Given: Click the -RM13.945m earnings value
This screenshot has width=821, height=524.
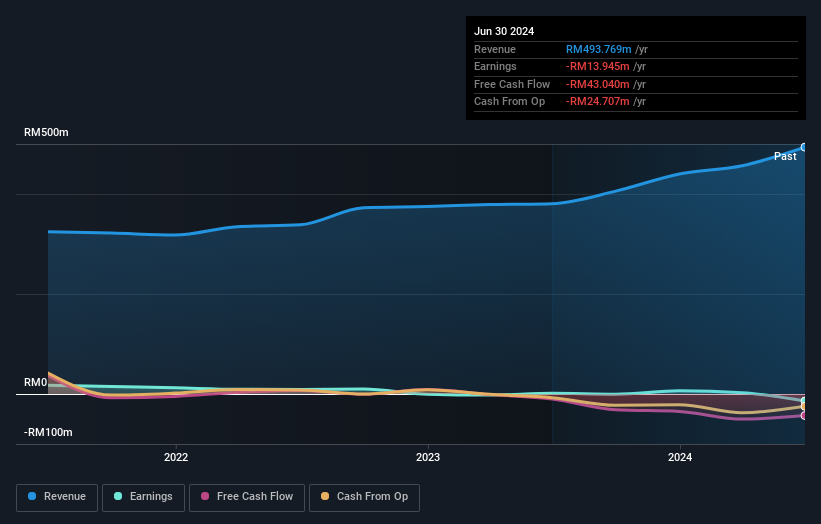Looking at the screenshot, I should coord(597,66).
